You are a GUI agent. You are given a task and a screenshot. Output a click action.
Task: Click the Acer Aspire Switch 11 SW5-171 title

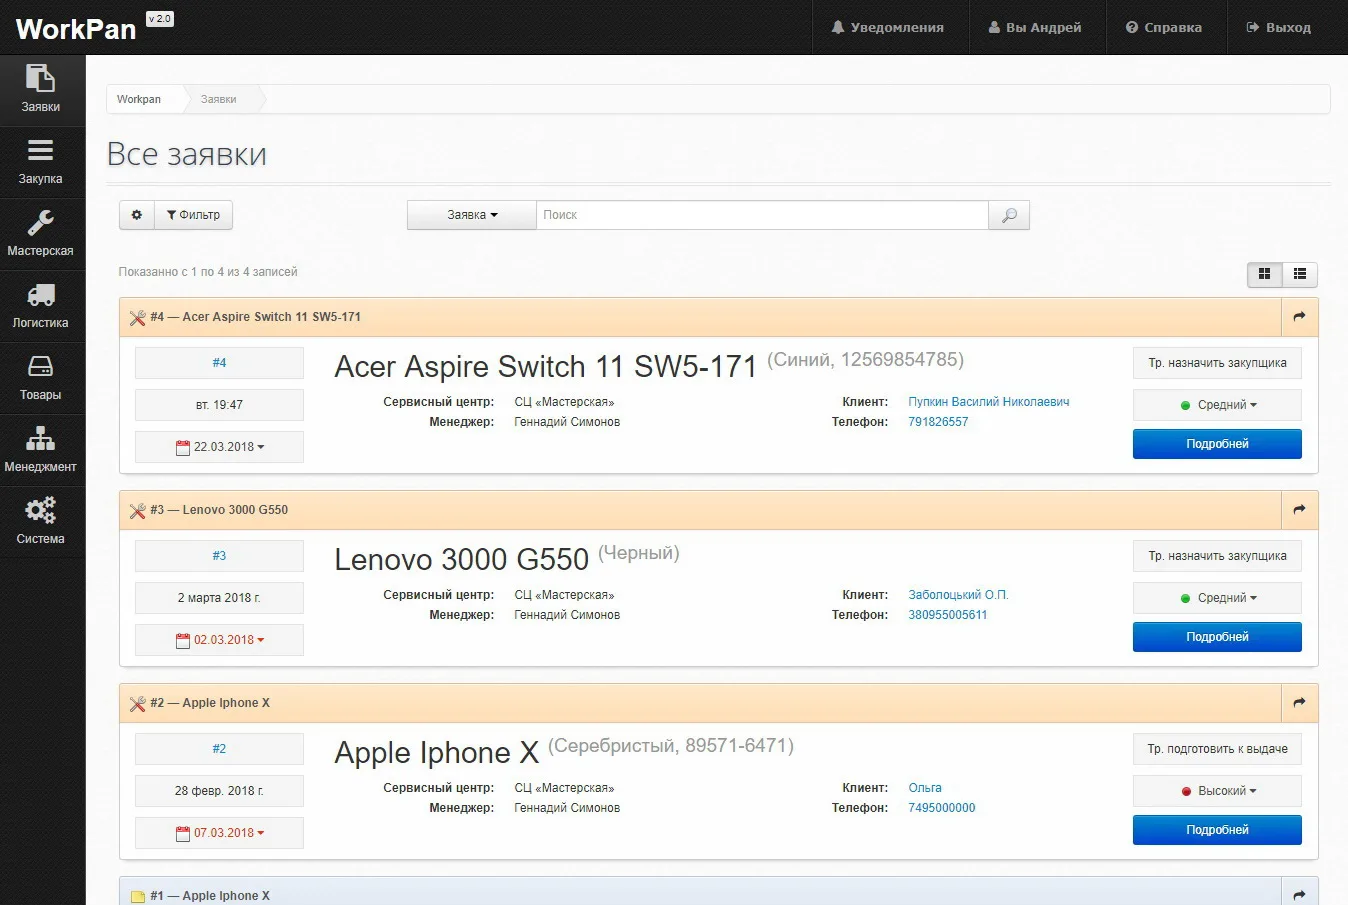pos(545,367)
